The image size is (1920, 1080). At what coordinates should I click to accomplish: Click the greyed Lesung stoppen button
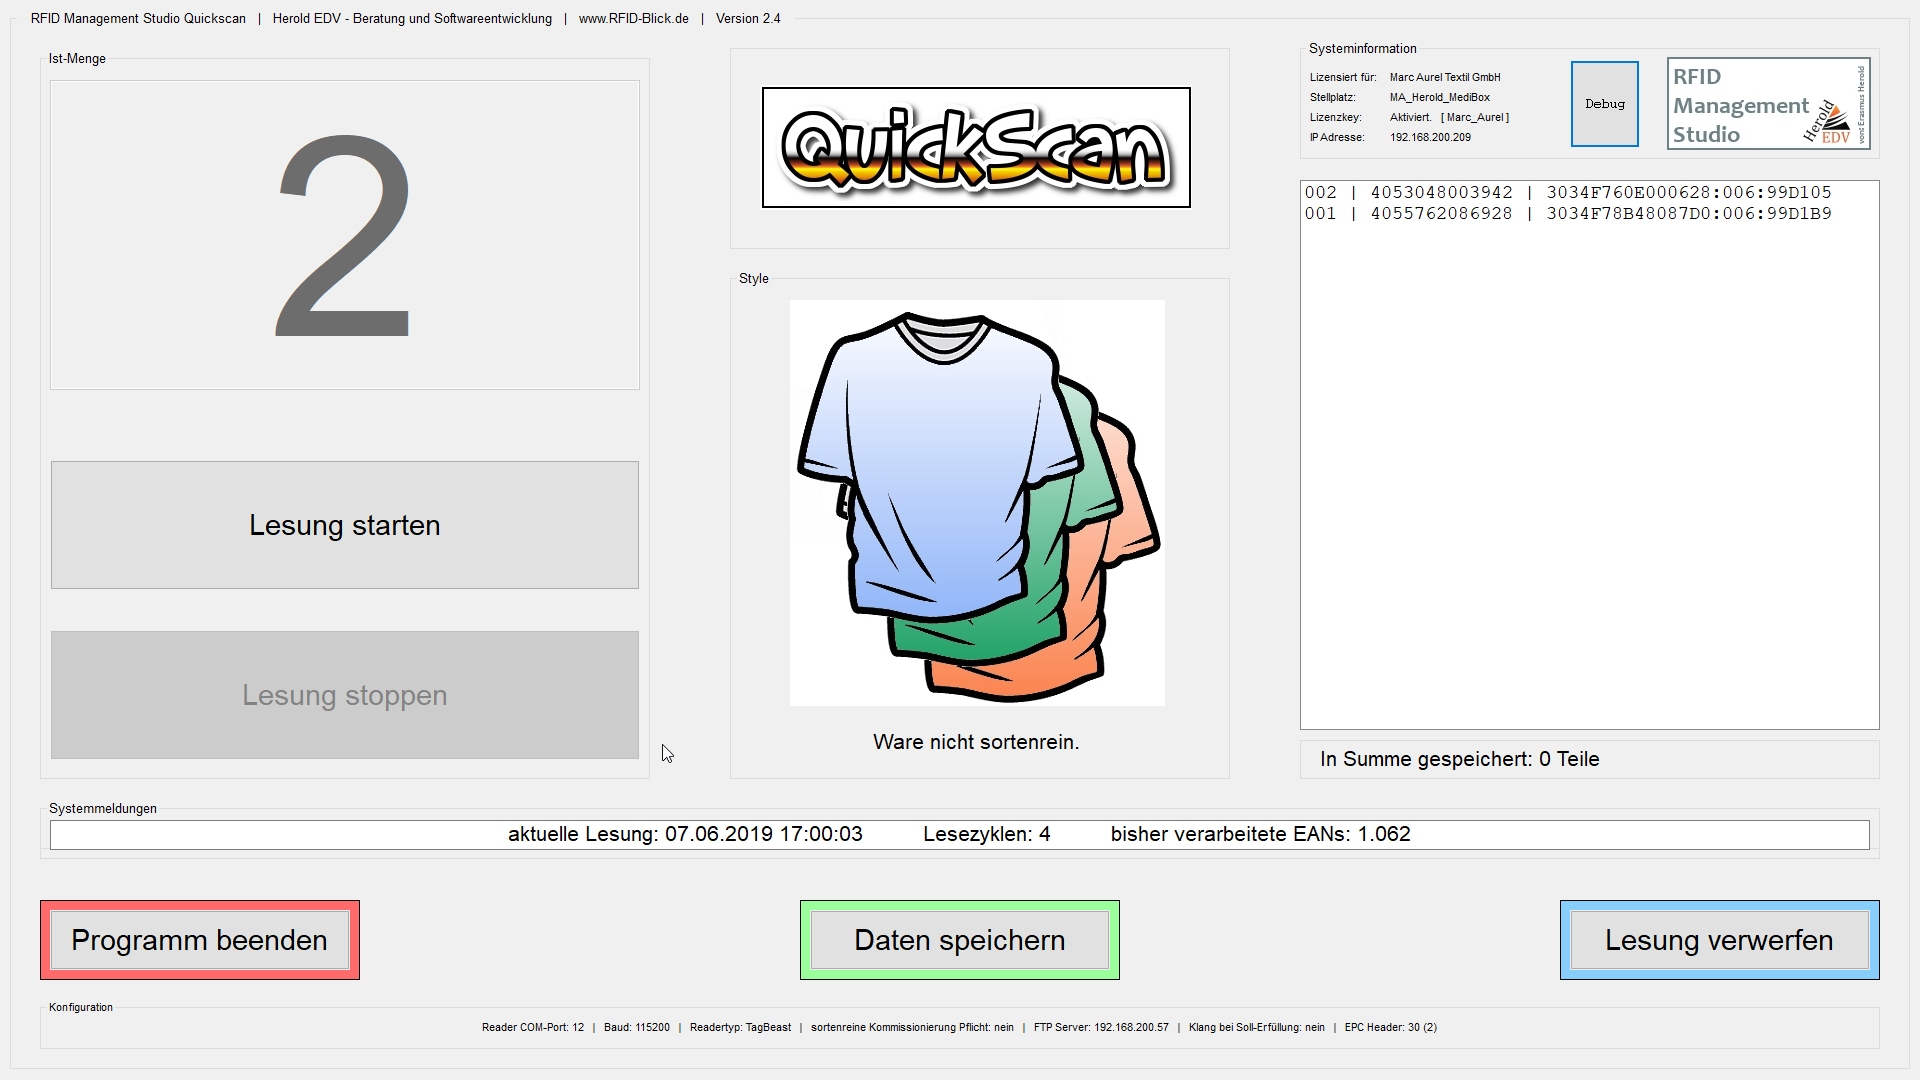(x=344, y=695)
